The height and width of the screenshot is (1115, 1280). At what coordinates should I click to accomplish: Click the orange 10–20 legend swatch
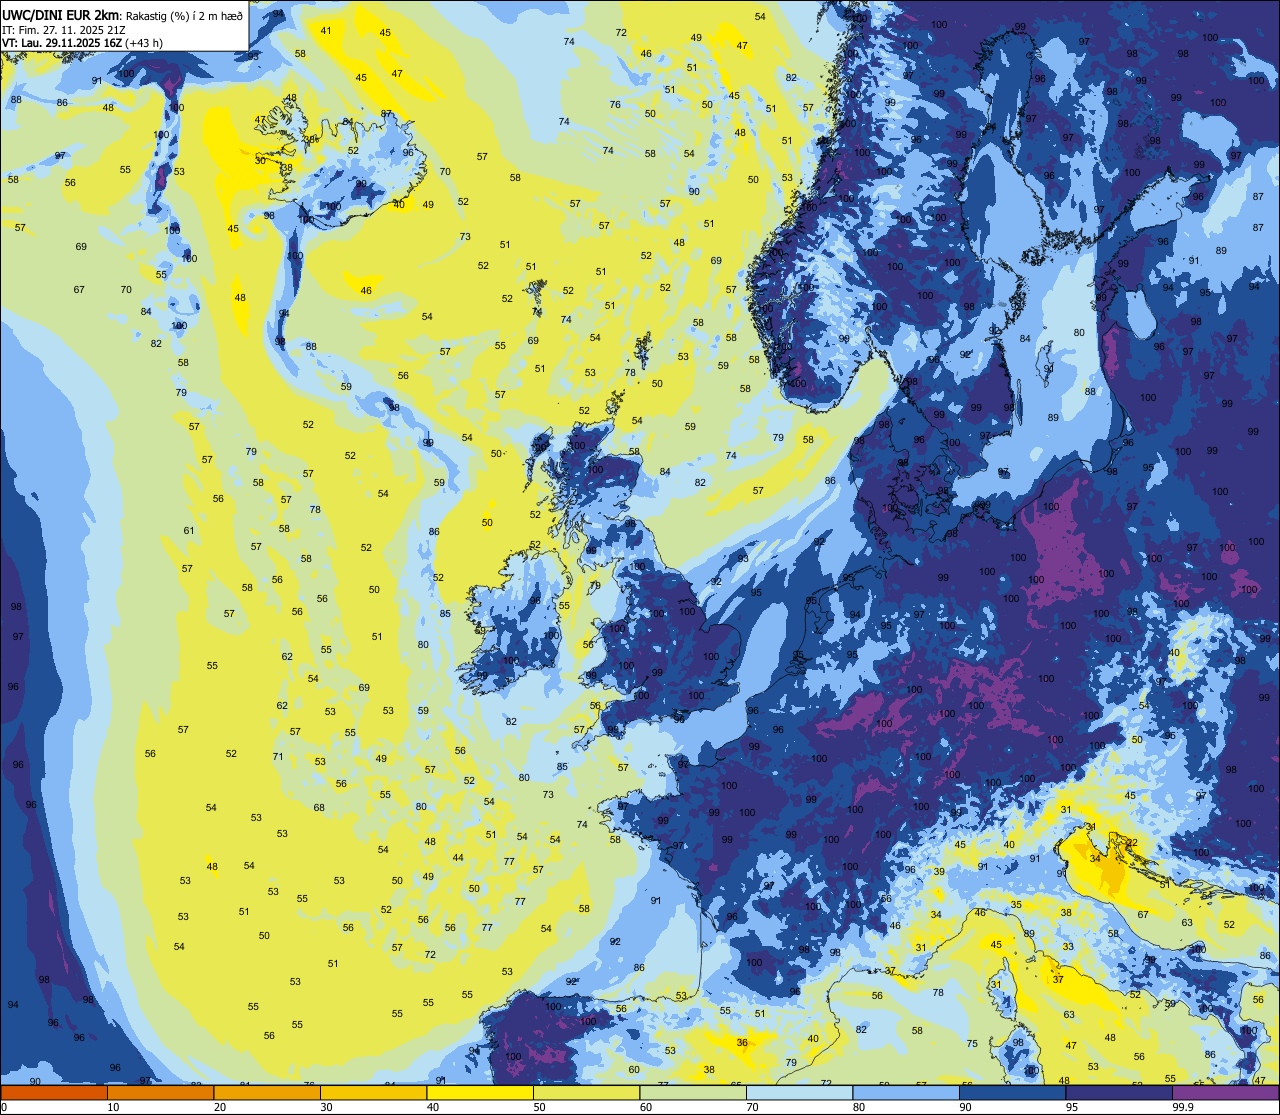(160, 1092)
